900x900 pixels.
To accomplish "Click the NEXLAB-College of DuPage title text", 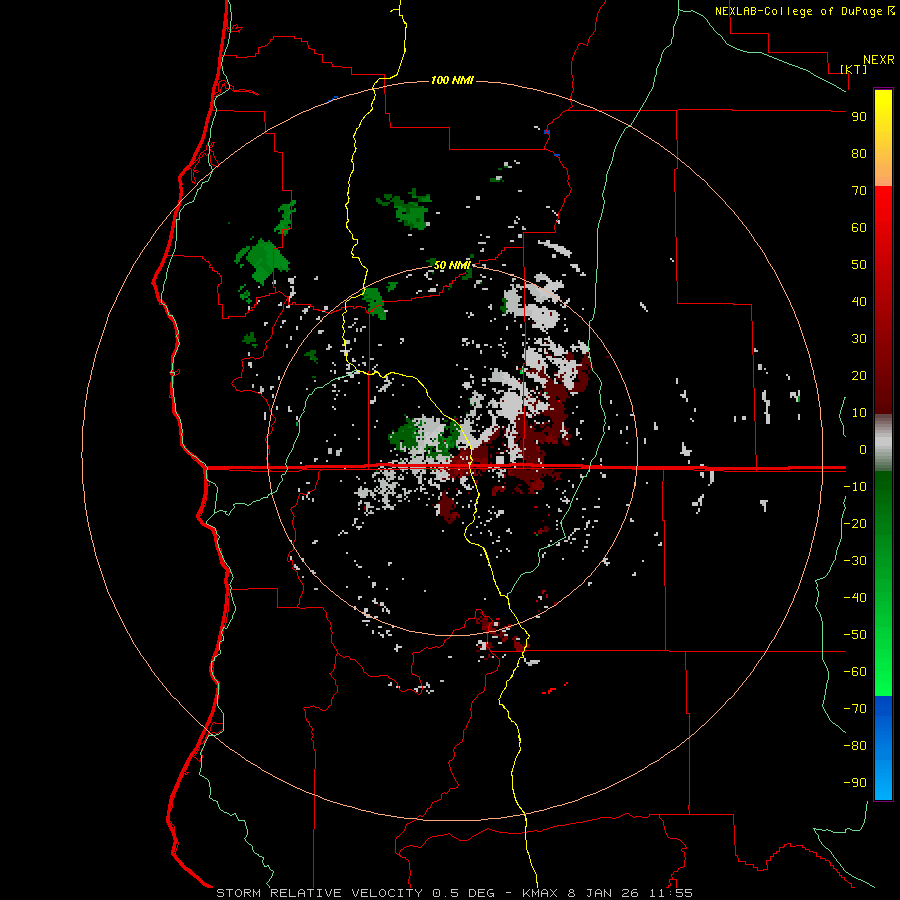I will coord(800,11).
